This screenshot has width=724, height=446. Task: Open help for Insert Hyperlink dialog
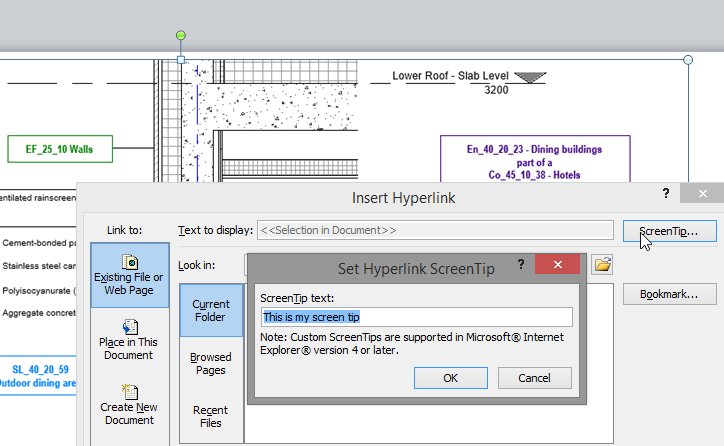(x=666, y=193)
